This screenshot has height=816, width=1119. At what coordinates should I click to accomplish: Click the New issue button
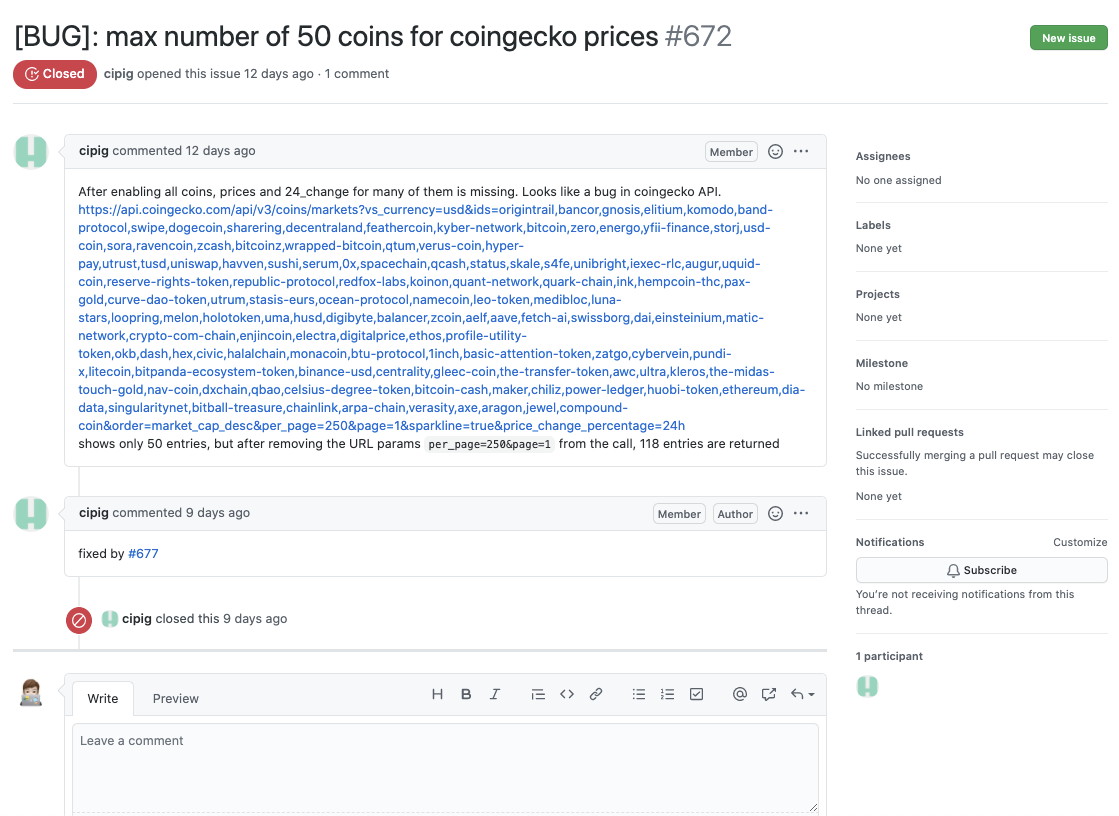coord(1068,38)
